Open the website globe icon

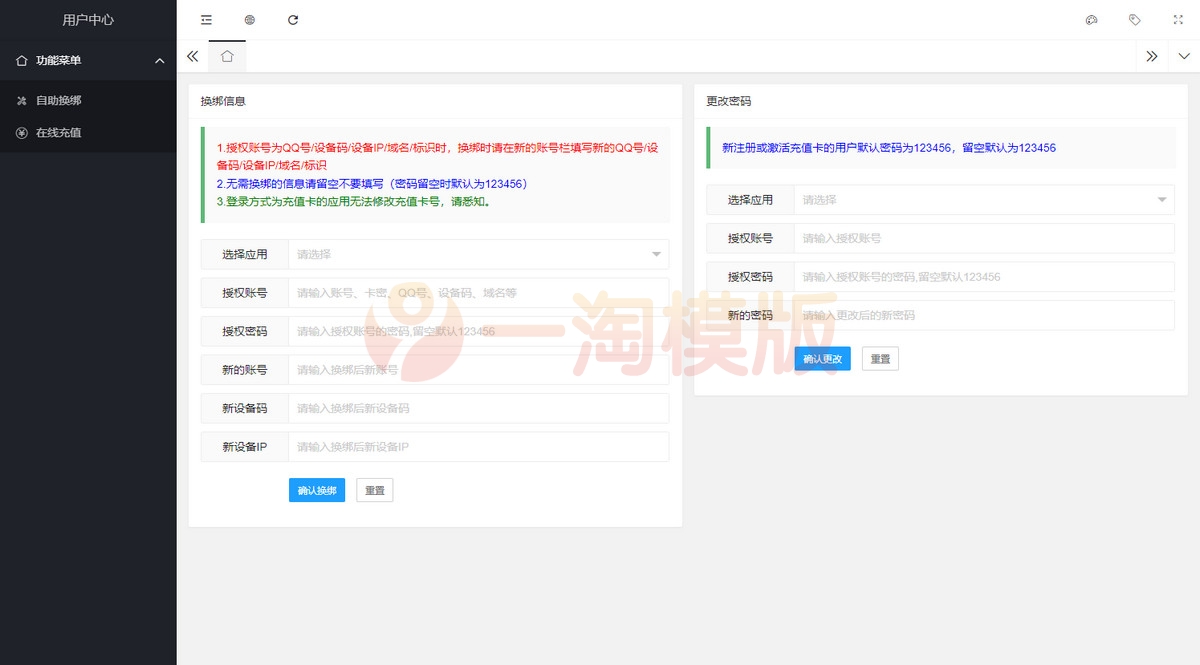(x=250, y=20)
